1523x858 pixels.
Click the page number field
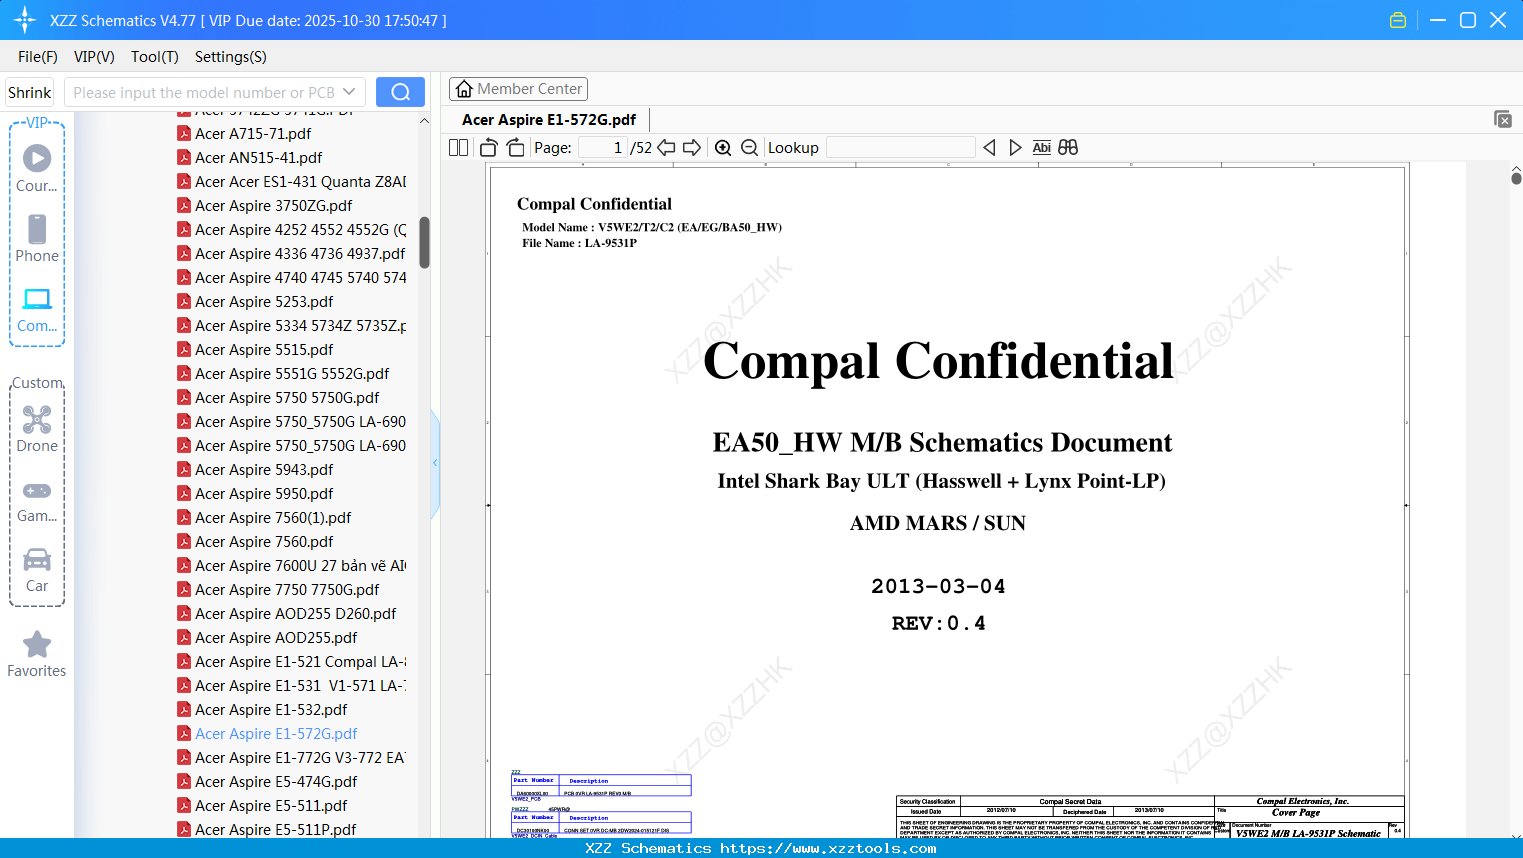click(x=603, y=148)
